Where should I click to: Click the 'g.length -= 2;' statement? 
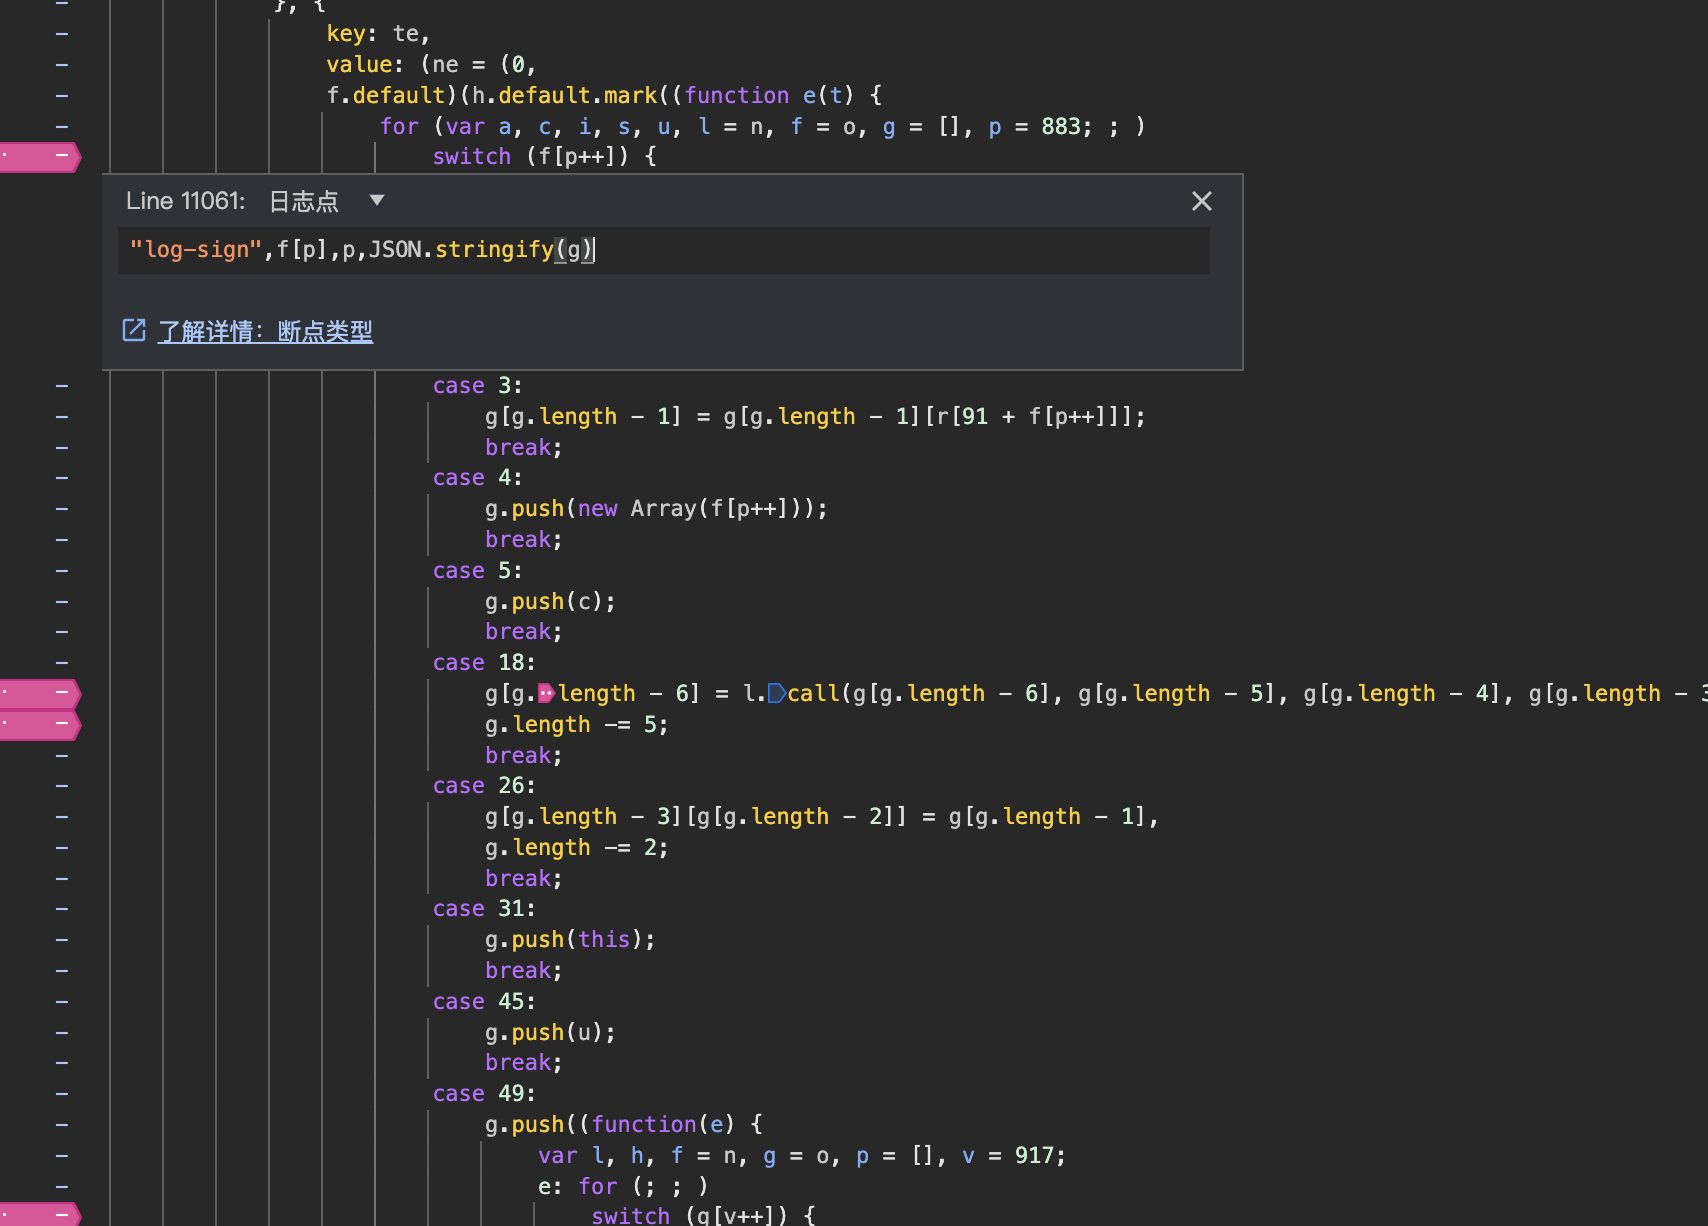point(577,848)
